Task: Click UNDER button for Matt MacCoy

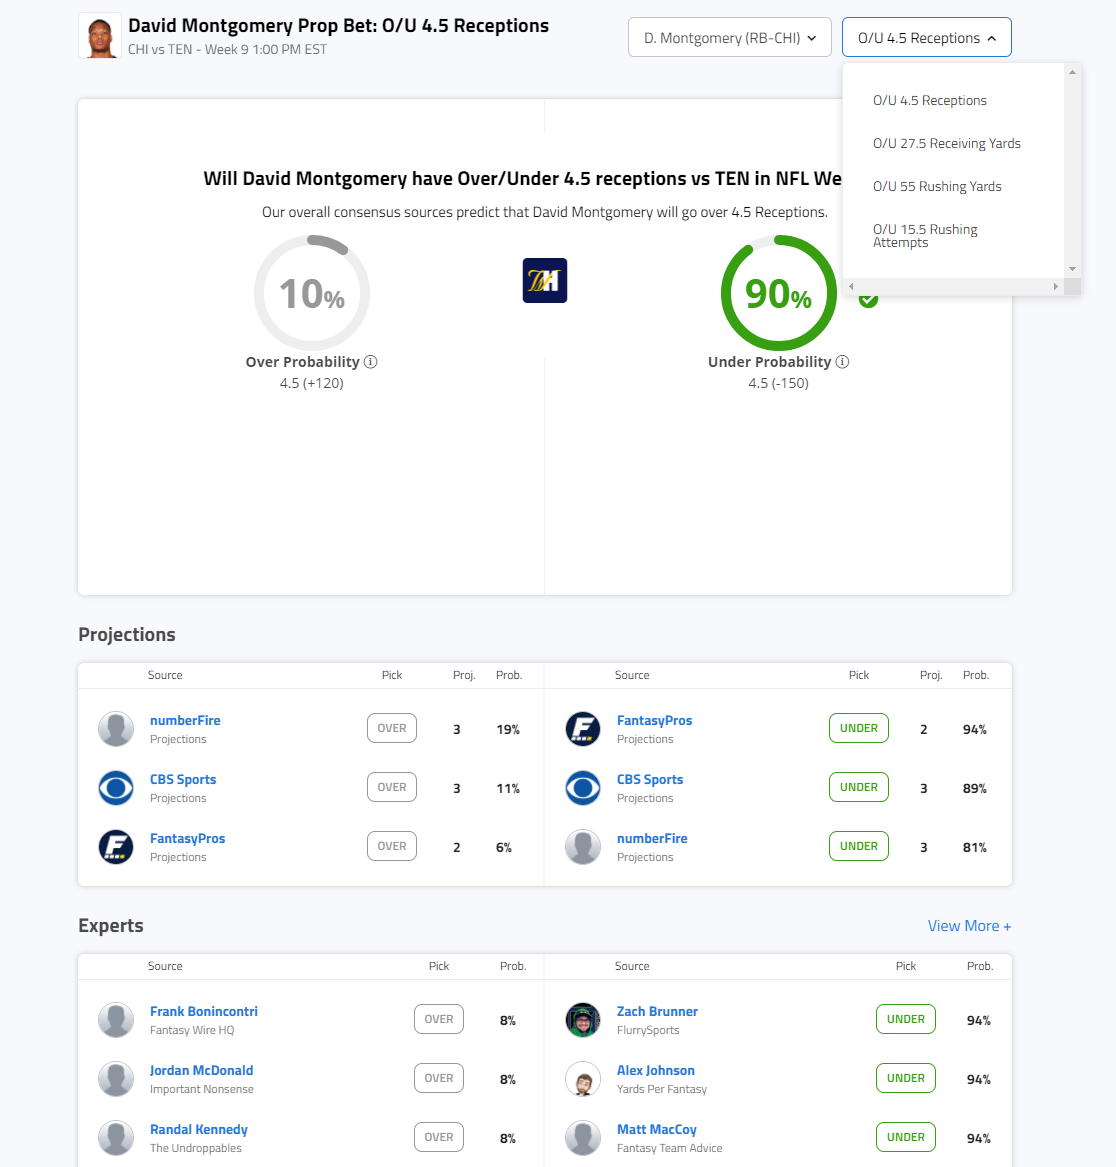Action: click(x=906, y=1137)
